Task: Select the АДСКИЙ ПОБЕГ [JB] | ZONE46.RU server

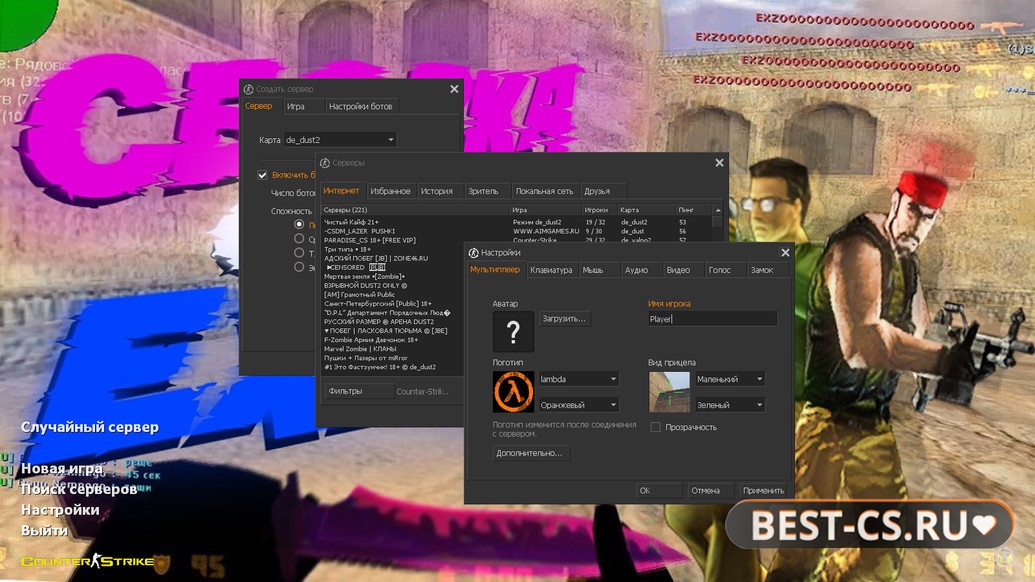Action: tap(393, 259)
